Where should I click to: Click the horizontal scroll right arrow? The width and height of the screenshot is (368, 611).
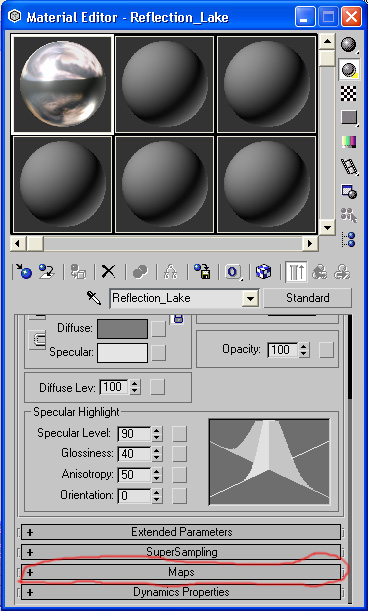[x=310, y=244]
